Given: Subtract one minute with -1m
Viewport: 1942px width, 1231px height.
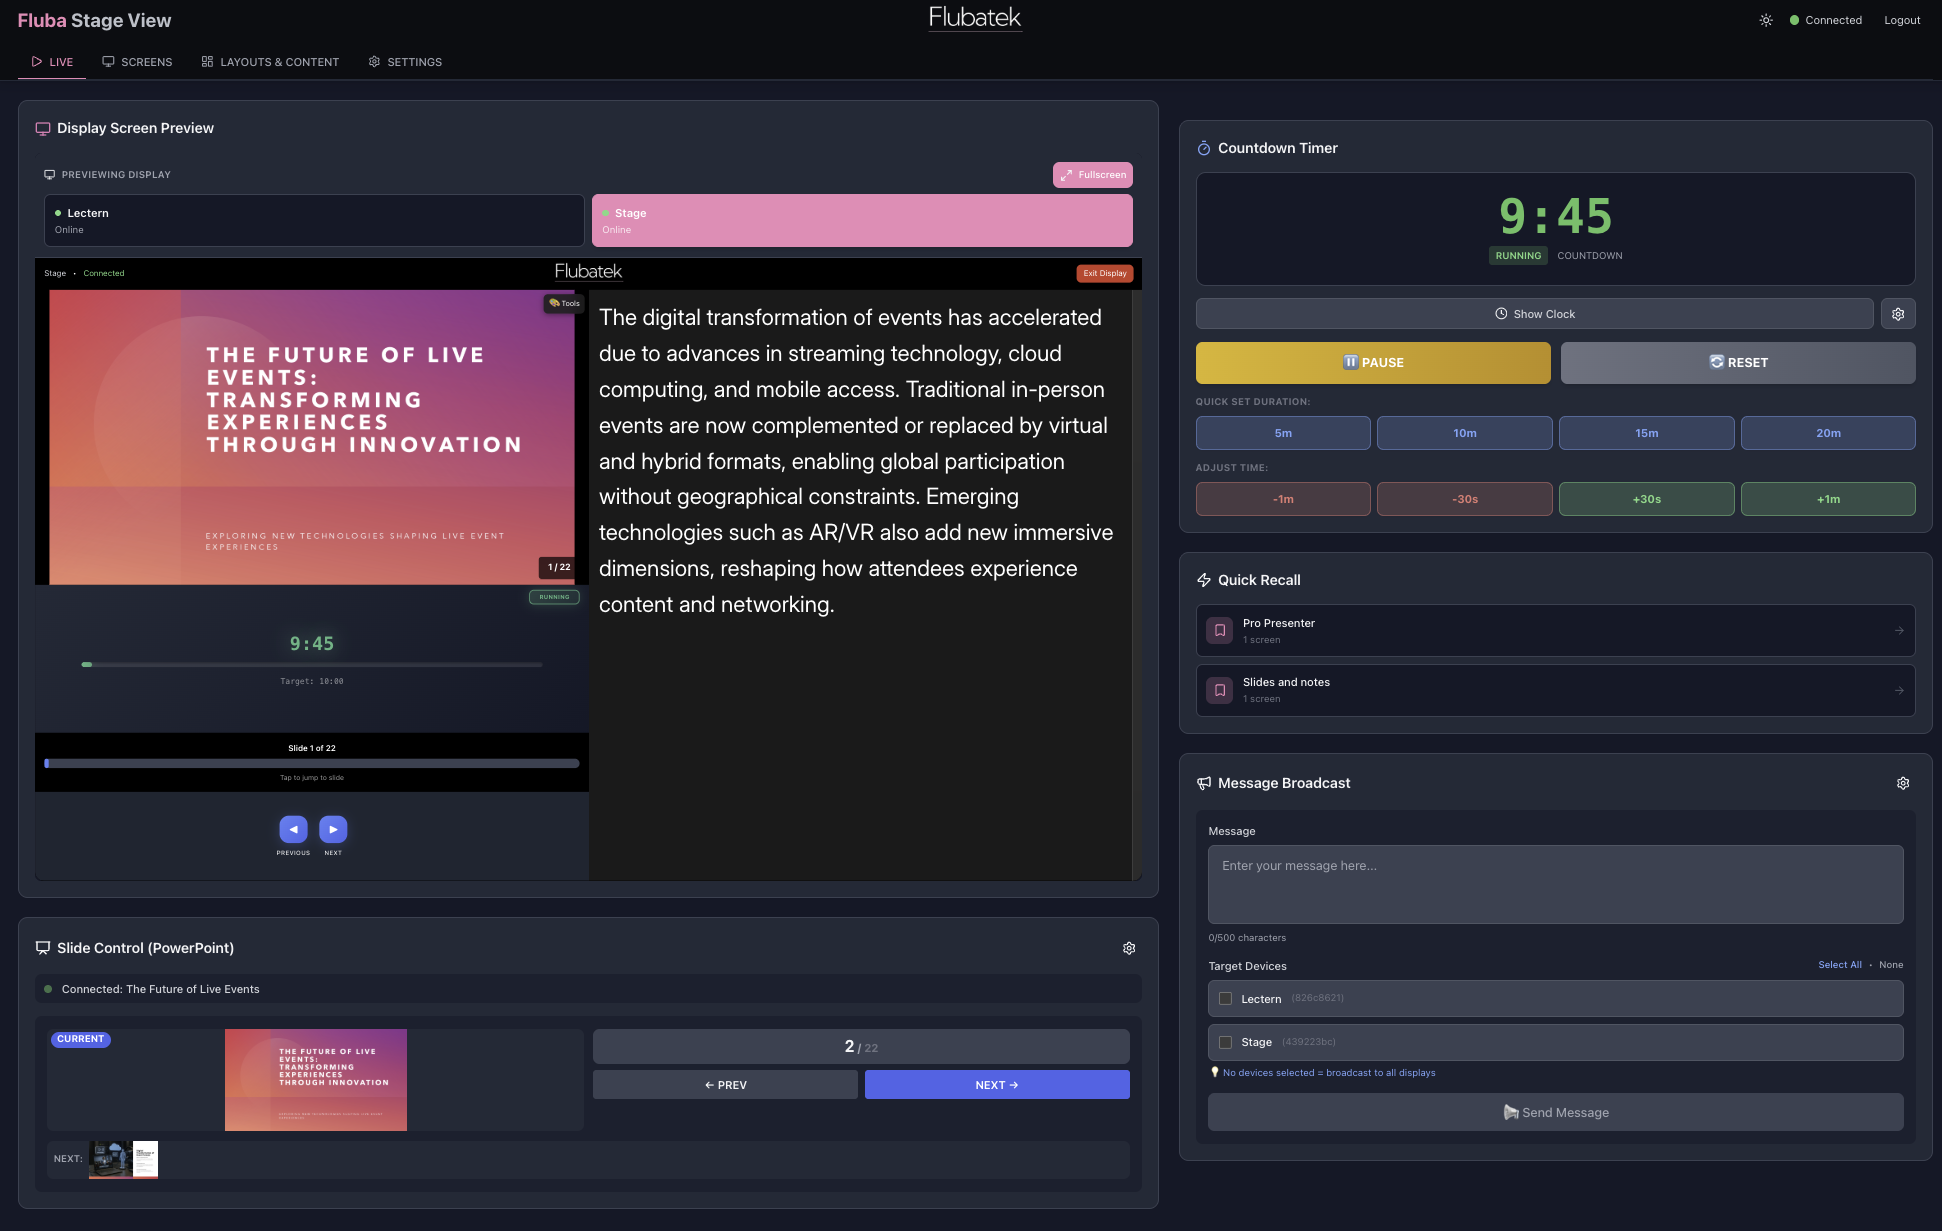Looking at the screenshot, I should 1283,499.
